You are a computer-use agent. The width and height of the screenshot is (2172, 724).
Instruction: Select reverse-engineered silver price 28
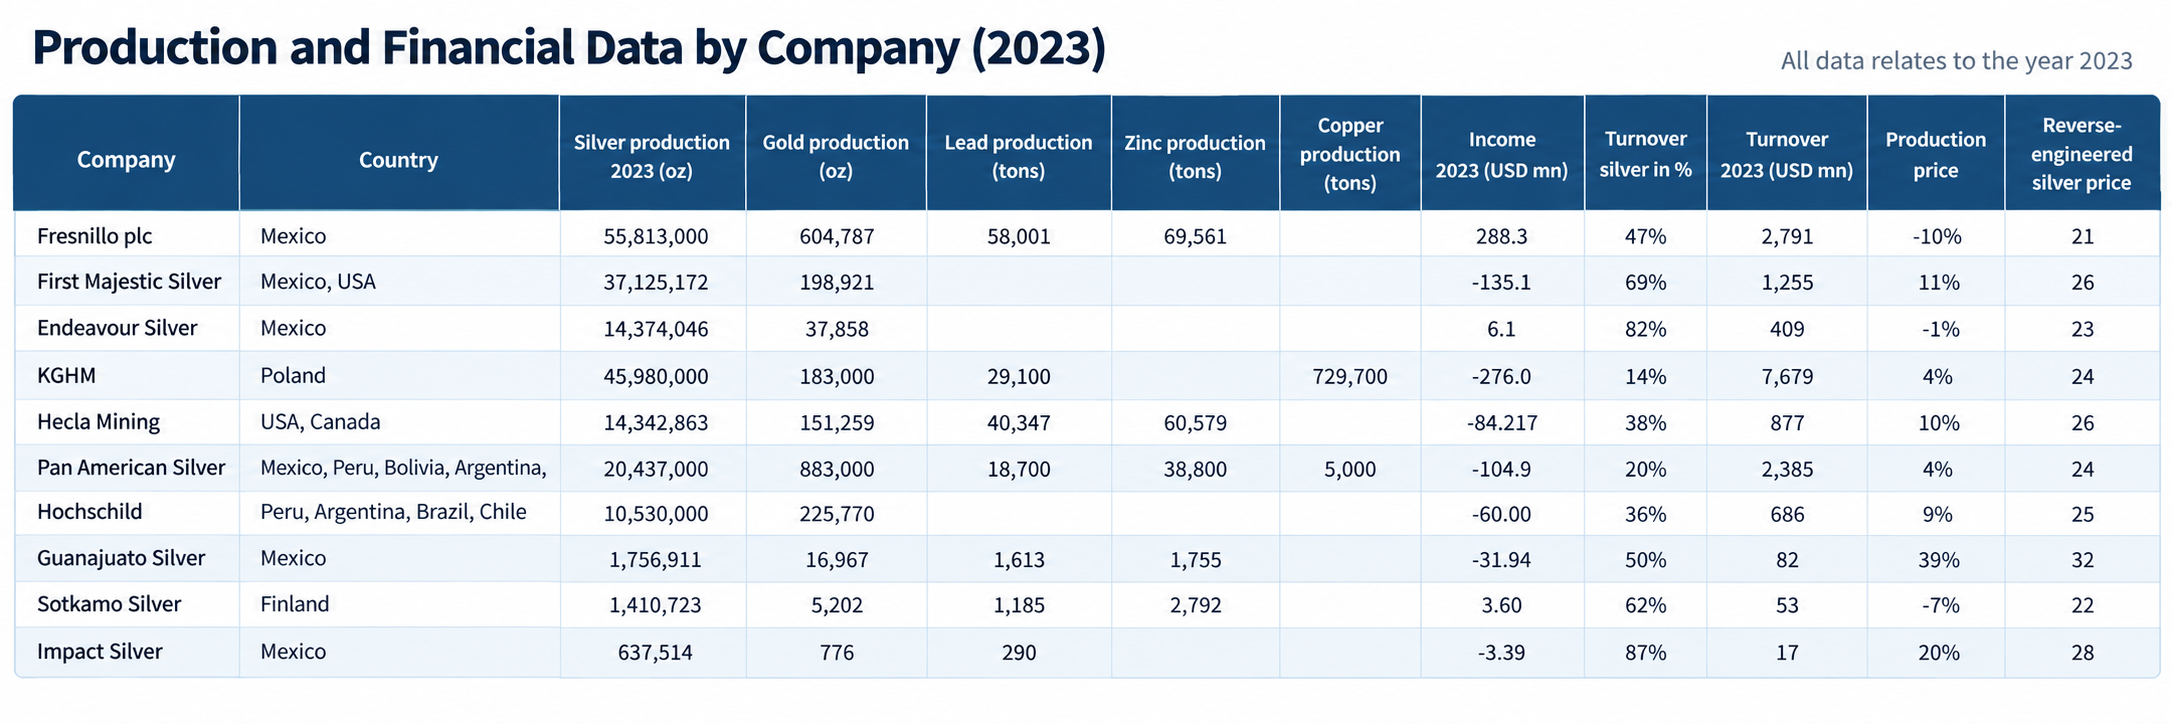(2083, 653)
